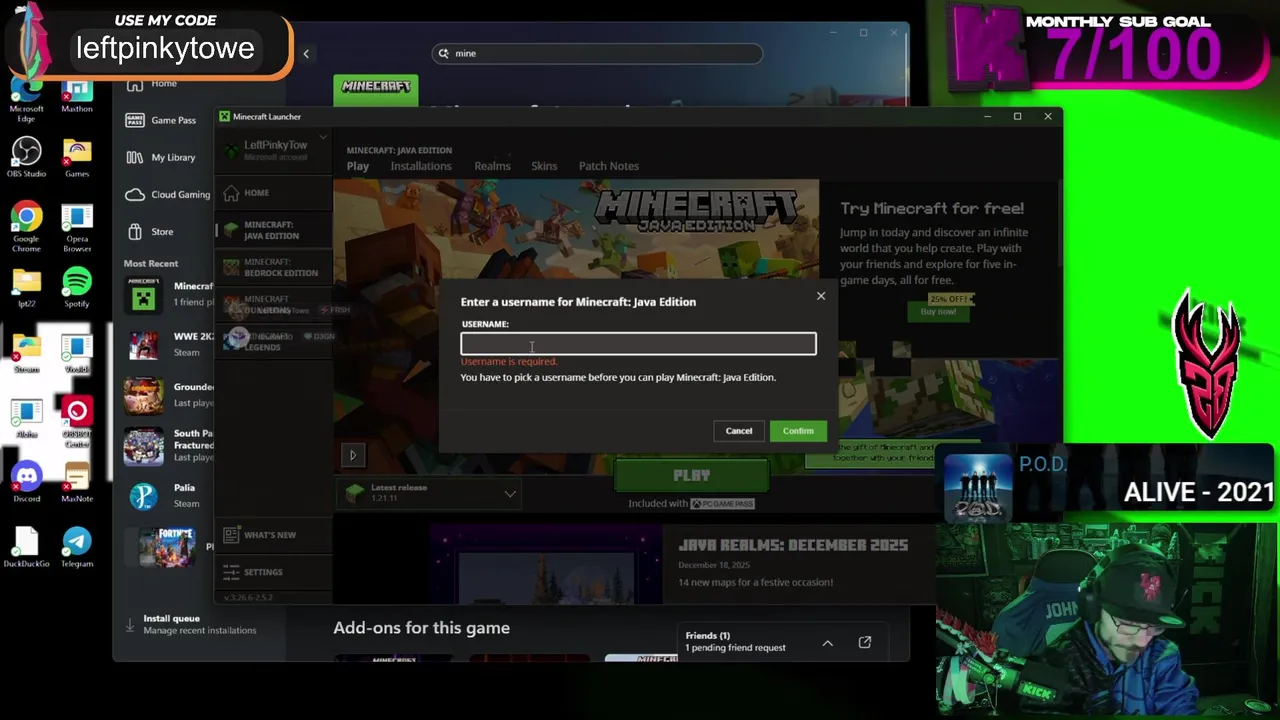Viewport: 1280px width, 720px height.
Task: Click the arrow button on banner
Action: point(352,455)
